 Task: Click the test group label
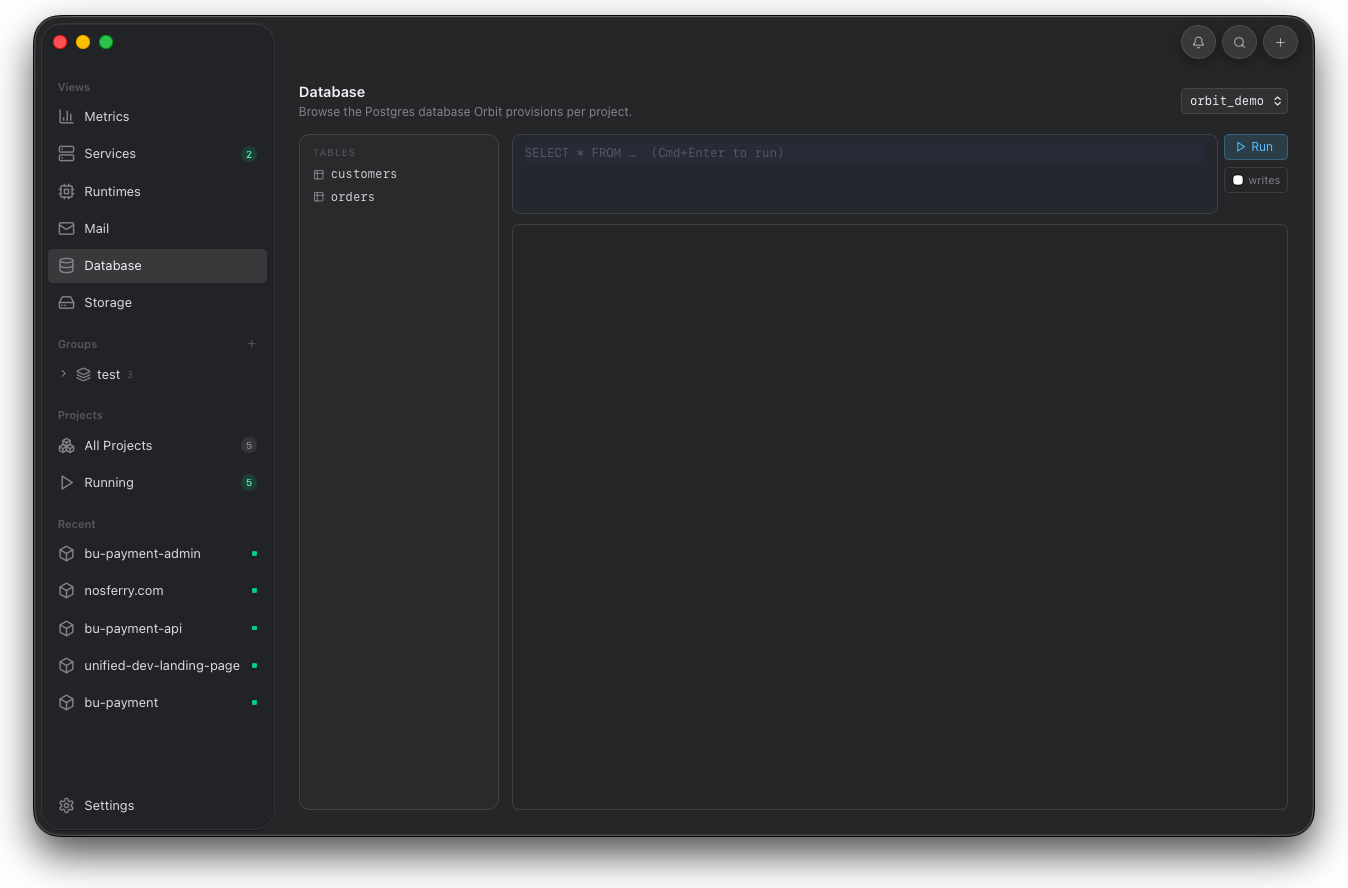point(108,374)
